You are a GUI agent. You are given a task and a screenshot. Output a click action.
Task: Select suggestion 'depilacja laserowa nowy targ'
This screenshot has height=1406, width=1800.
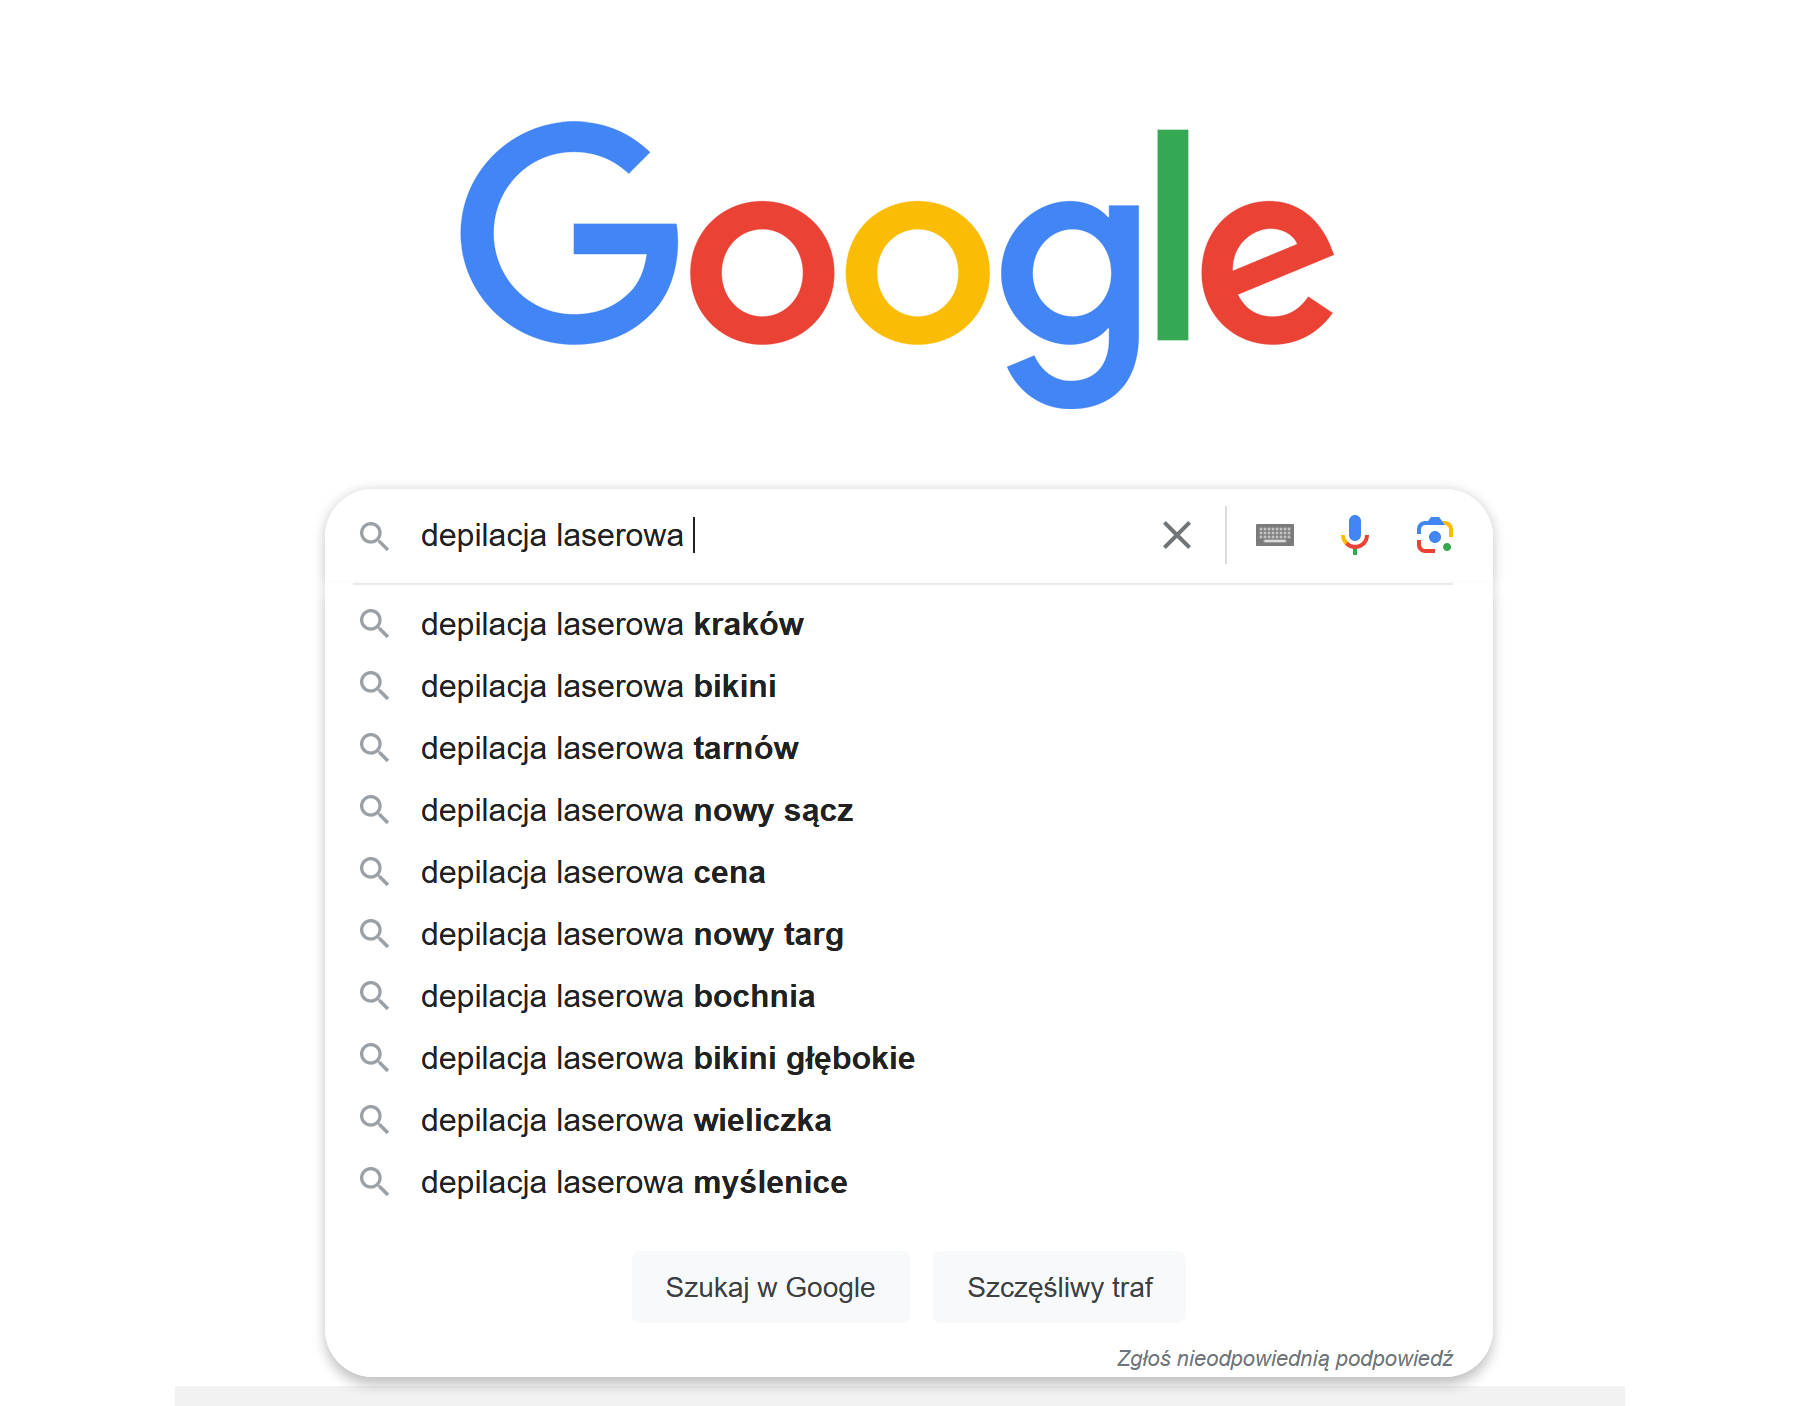pyautogui.click(x=631, y=934)
